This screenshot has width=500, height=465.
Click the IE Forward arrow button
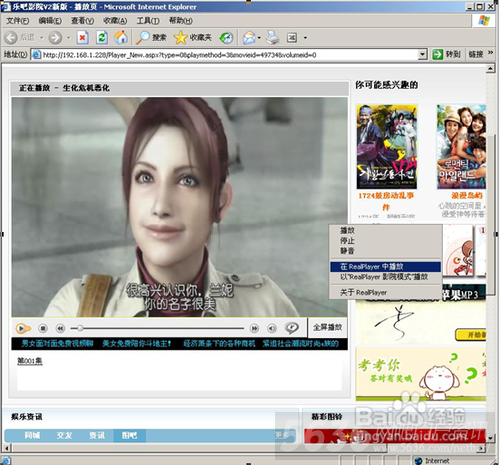(55, 38)
